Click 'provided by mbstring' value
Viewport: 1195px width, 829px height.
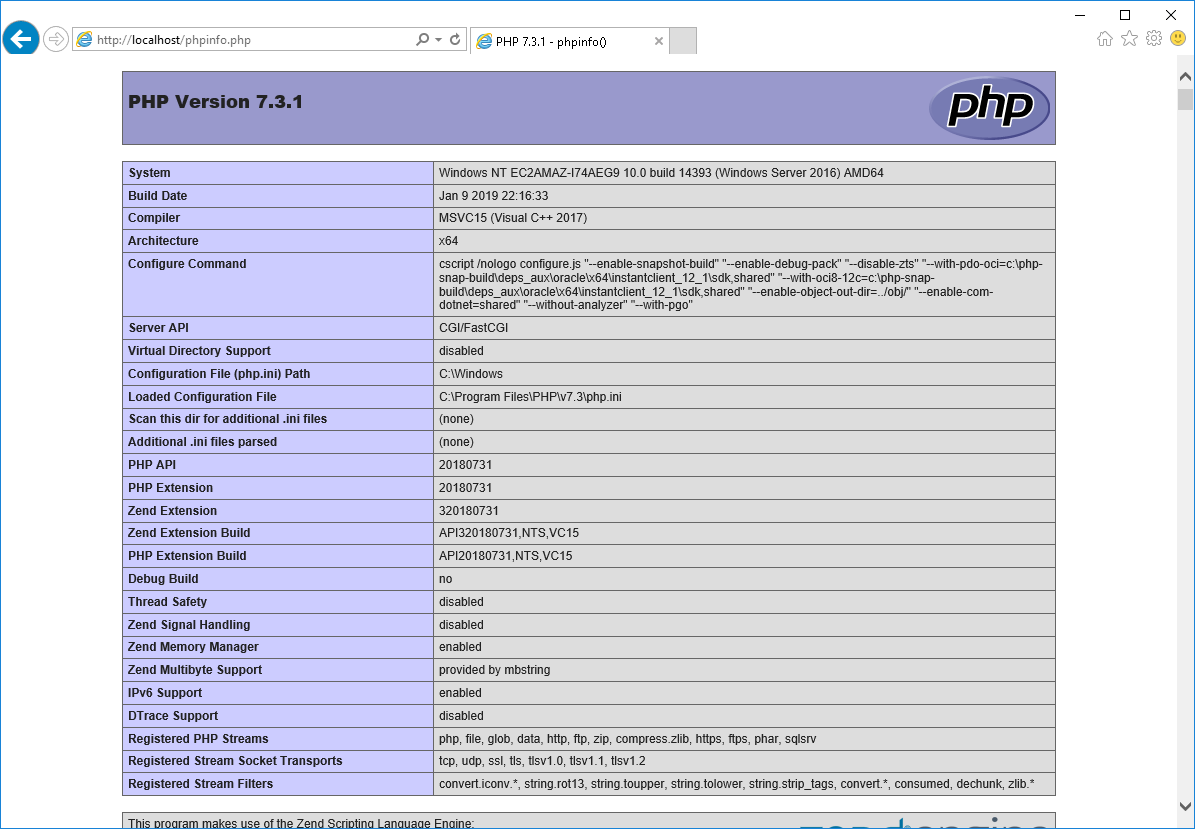tap(495, 670)
